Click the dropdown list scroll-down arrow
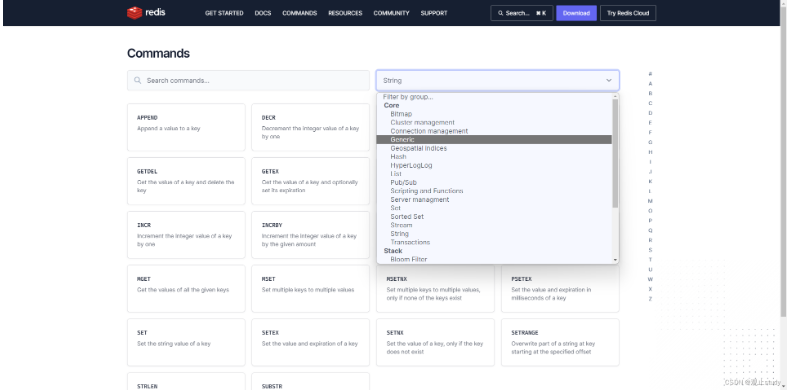Viewport: 792px width, 390px height. click(x=615, y=260)
